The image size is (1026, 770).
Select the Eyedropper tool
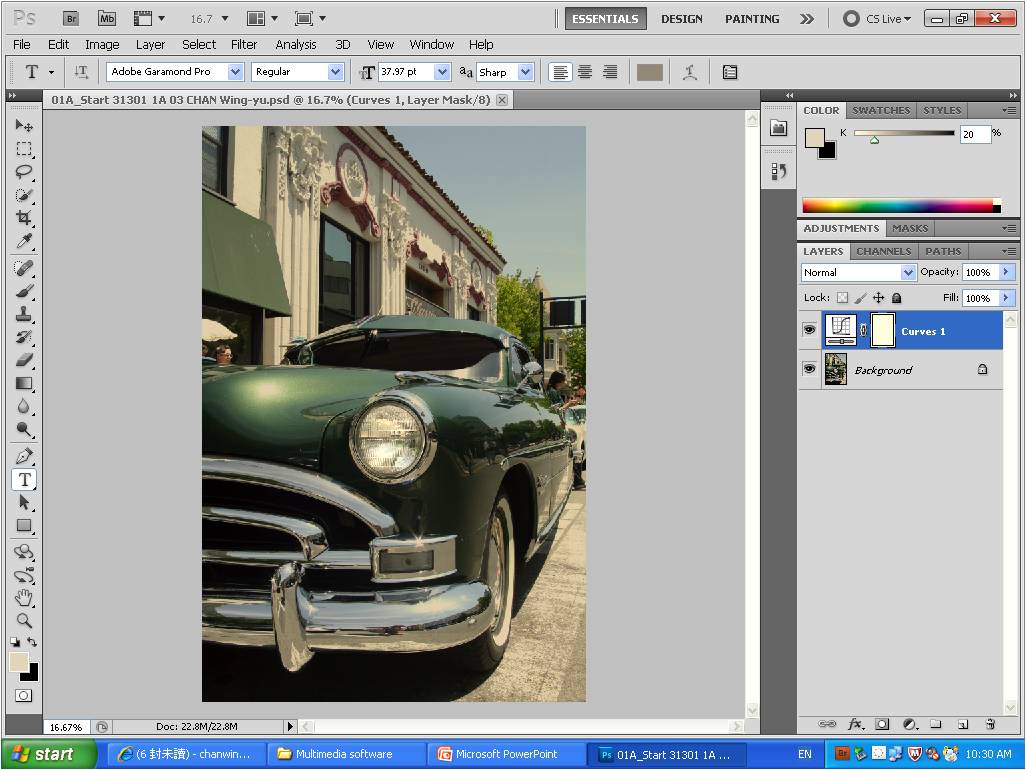click(24, 242)
